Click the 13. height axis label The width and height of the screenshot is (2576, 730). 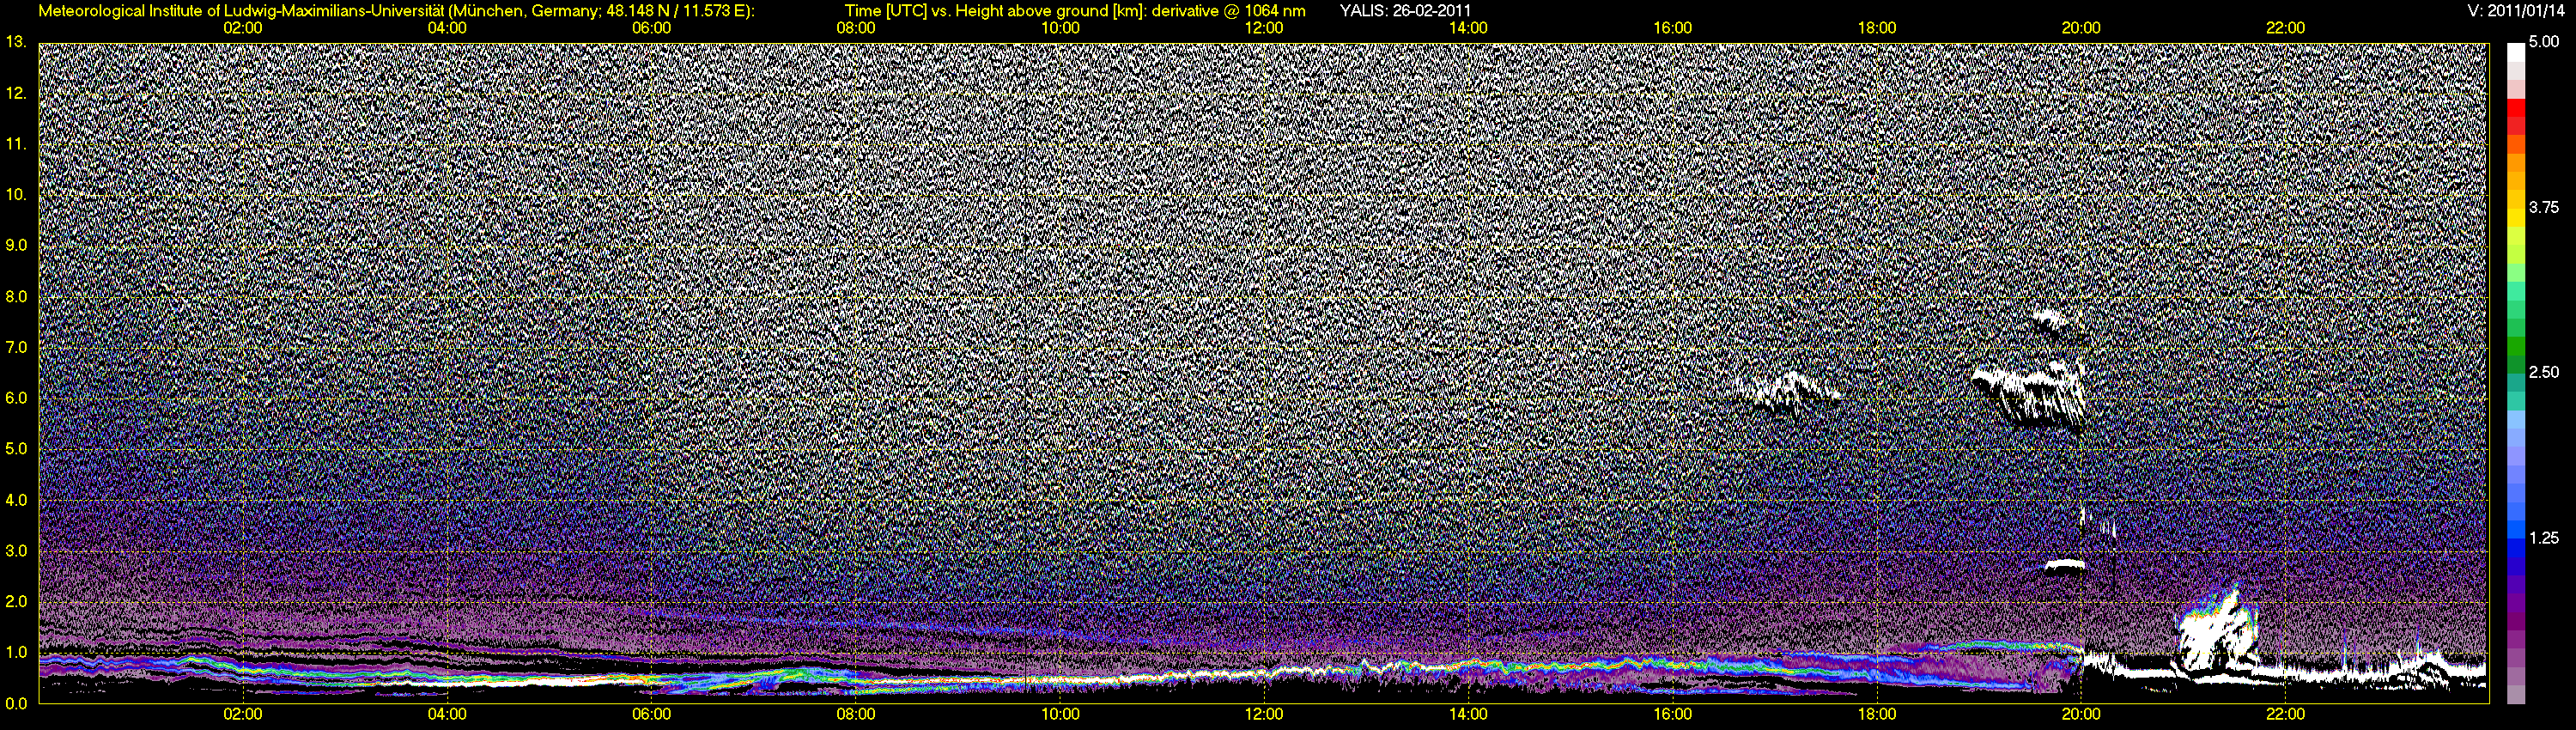coord(16,42)
